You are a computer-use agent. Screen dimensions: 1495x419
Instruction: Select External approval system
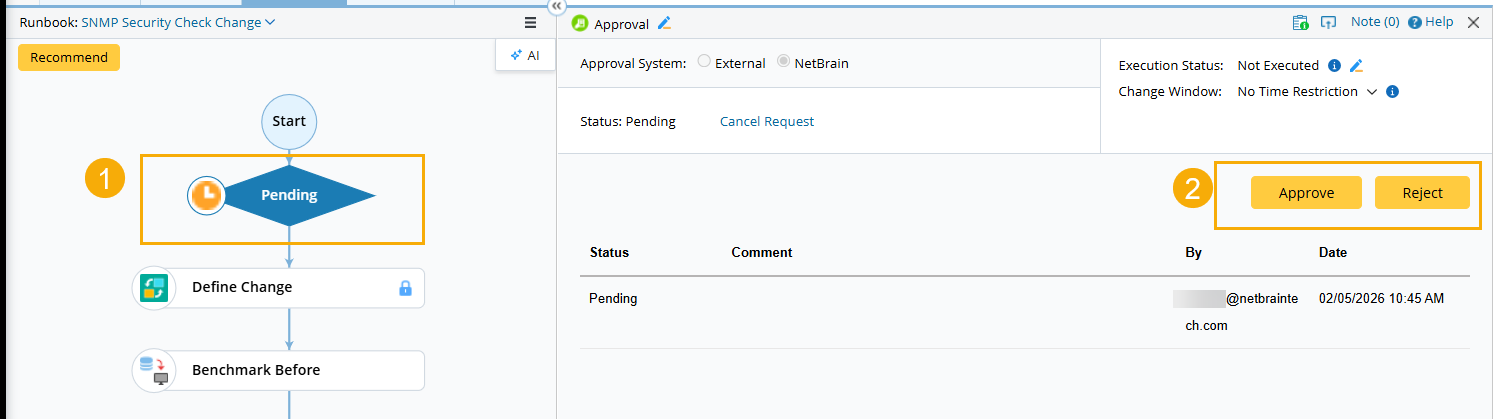(704, 62)
